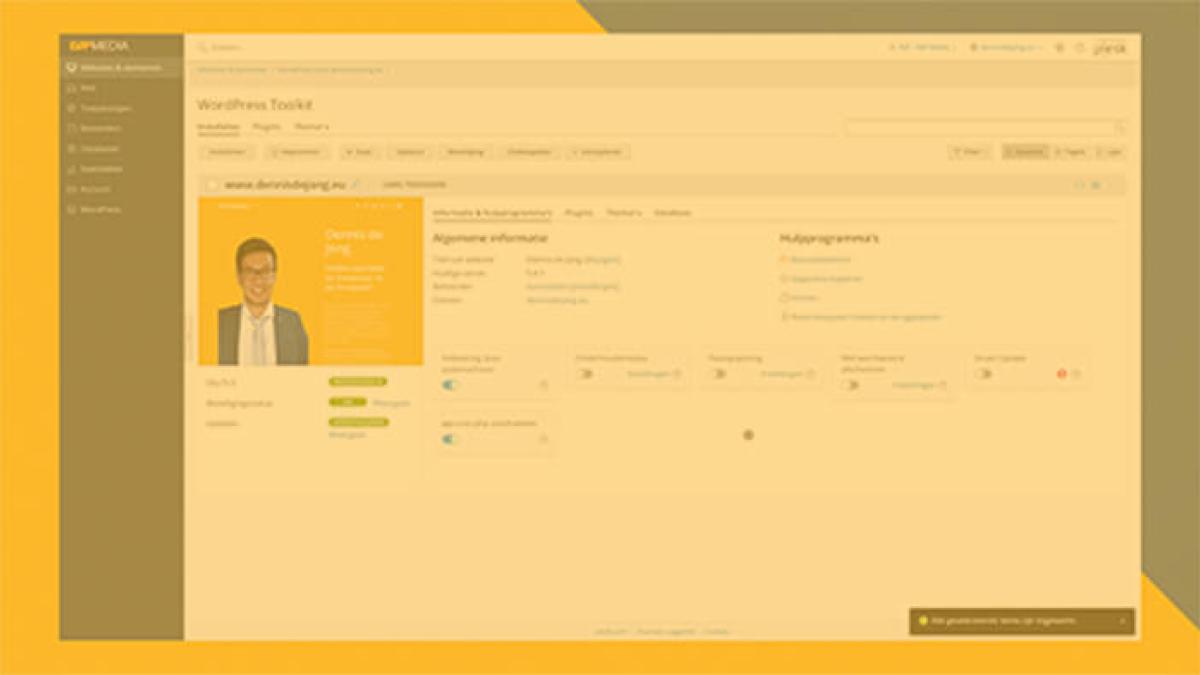Toggle the password protection switch

(x=850, y=385)
